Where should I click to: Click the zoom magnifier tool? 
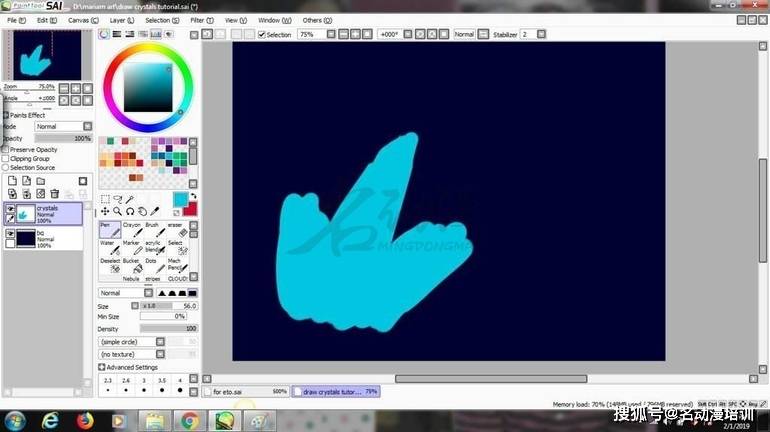(117, 211)
